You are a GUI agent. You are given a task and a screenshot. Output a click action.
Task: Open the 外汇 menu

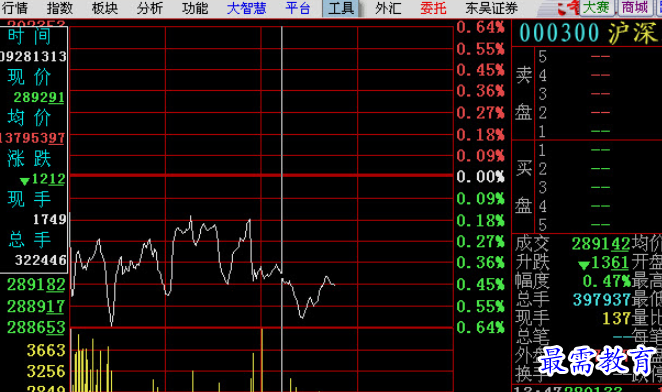point(388,8)
